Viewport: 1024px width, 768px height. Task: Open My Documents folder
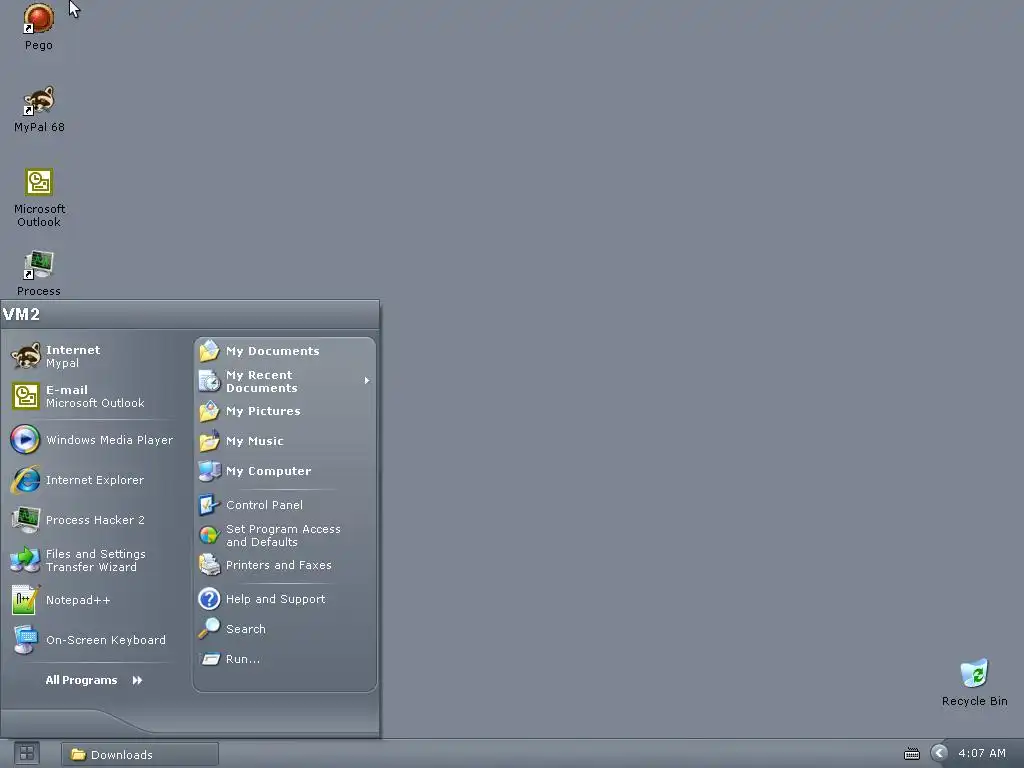285,351
